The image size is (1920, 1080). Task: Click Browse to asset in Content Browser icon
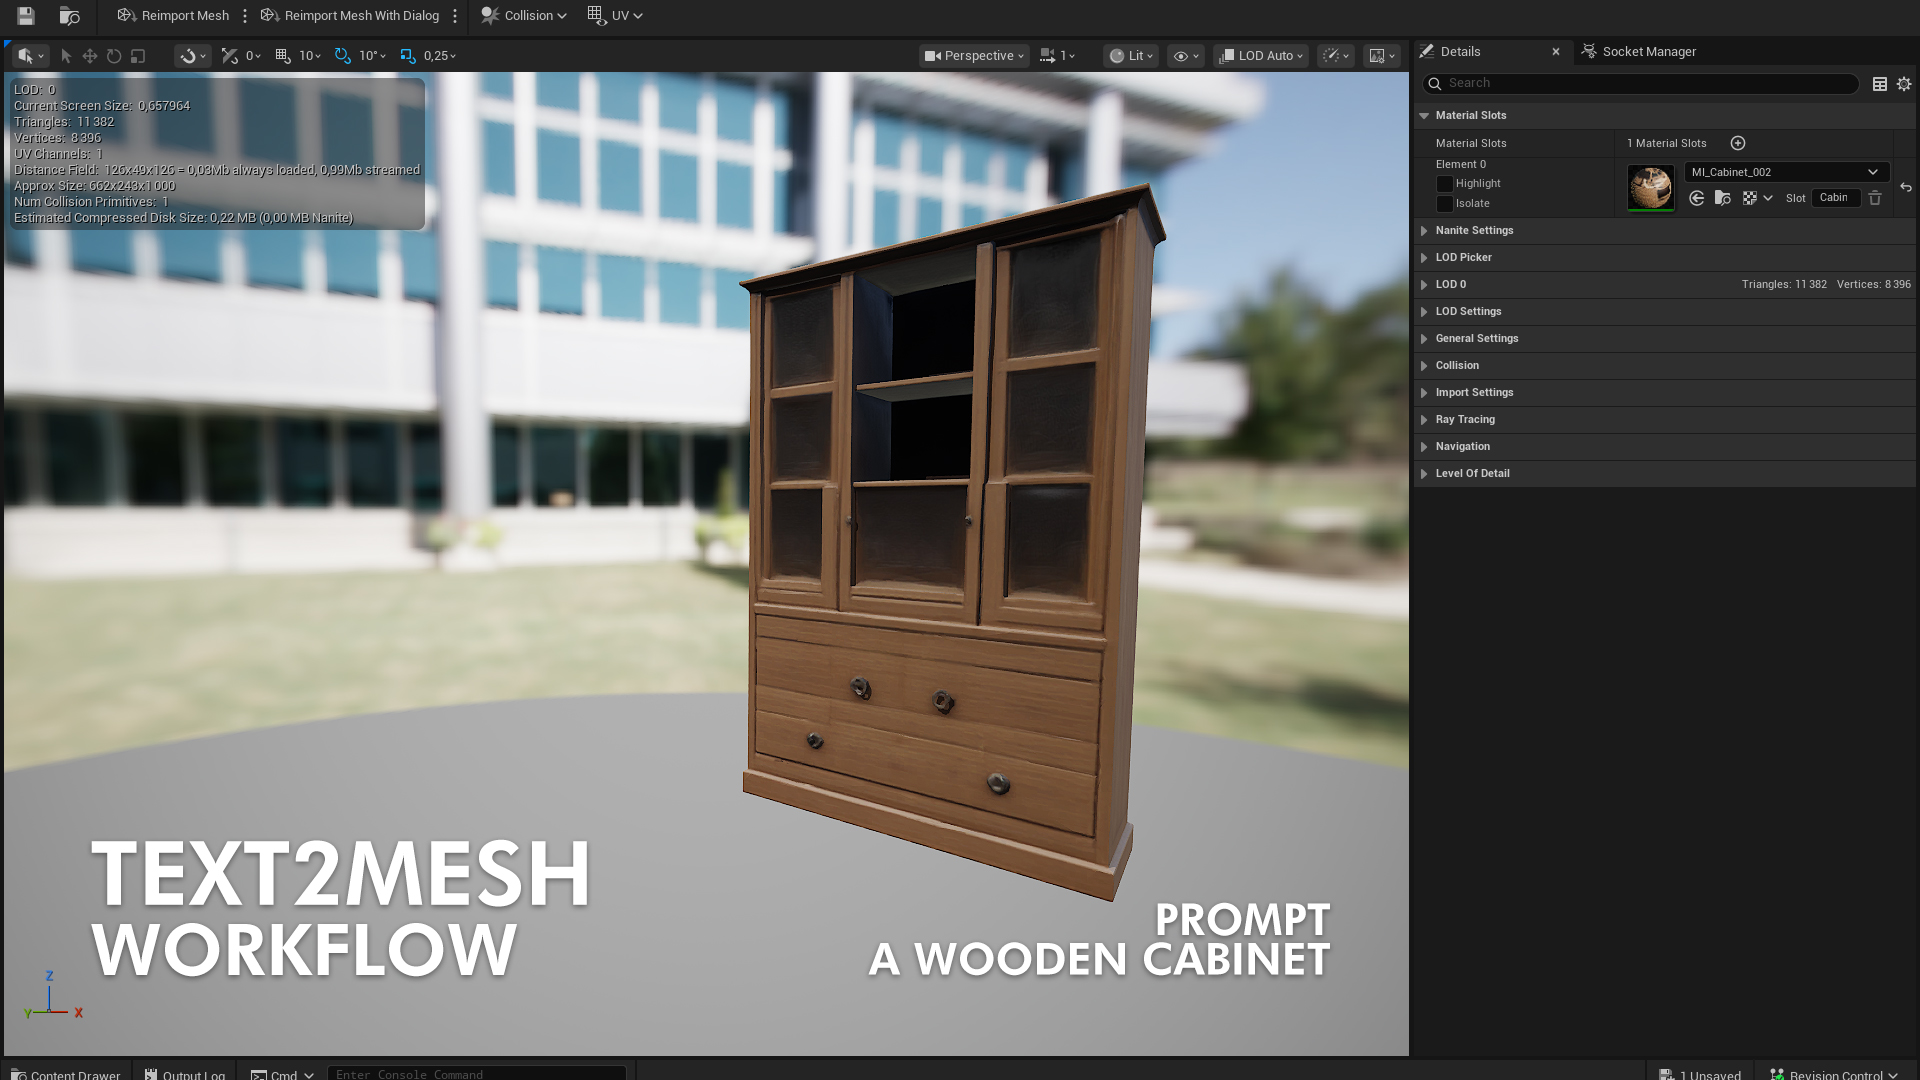[69, 16]
